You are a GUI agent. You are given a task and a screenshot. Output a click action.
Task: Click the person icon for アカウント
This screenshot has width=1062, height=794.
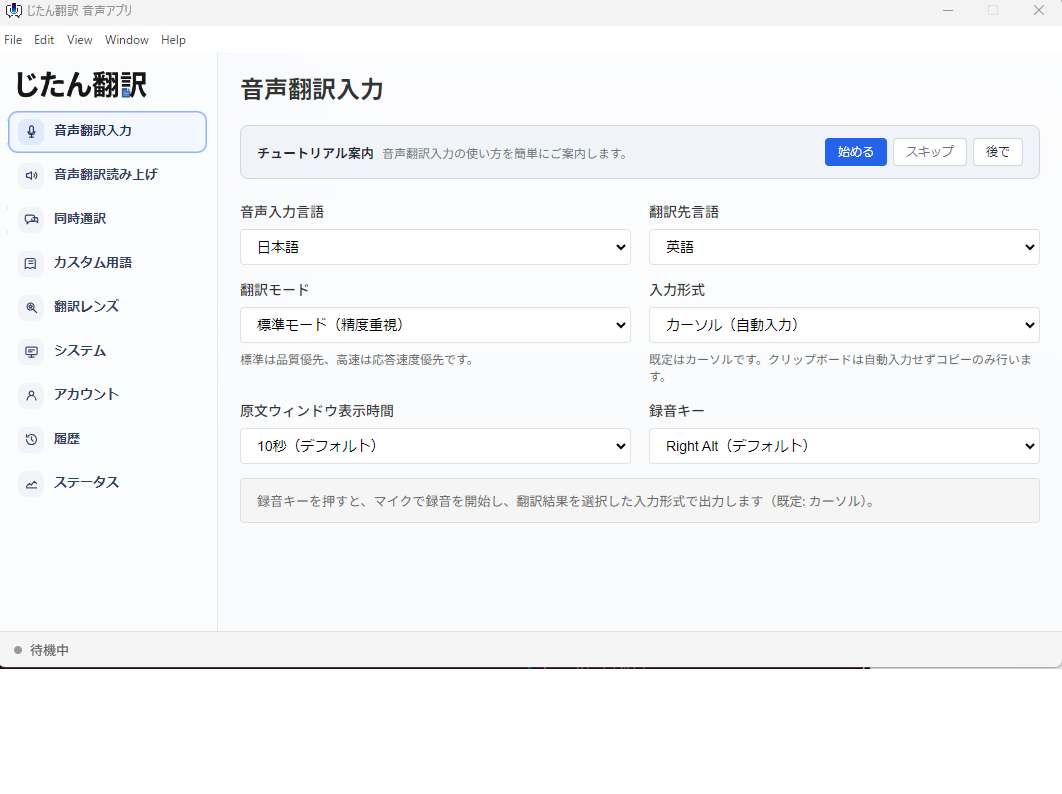click(31, 396)
